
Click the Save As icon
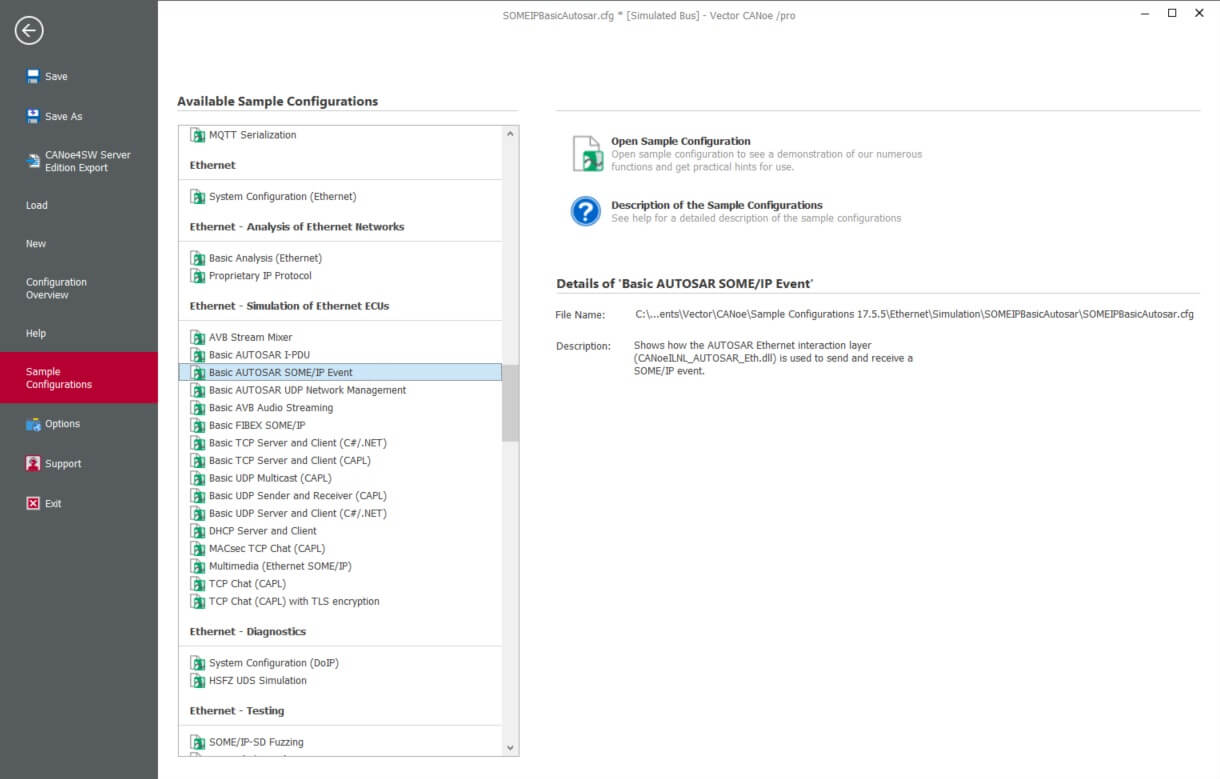[x=33, y=116]
